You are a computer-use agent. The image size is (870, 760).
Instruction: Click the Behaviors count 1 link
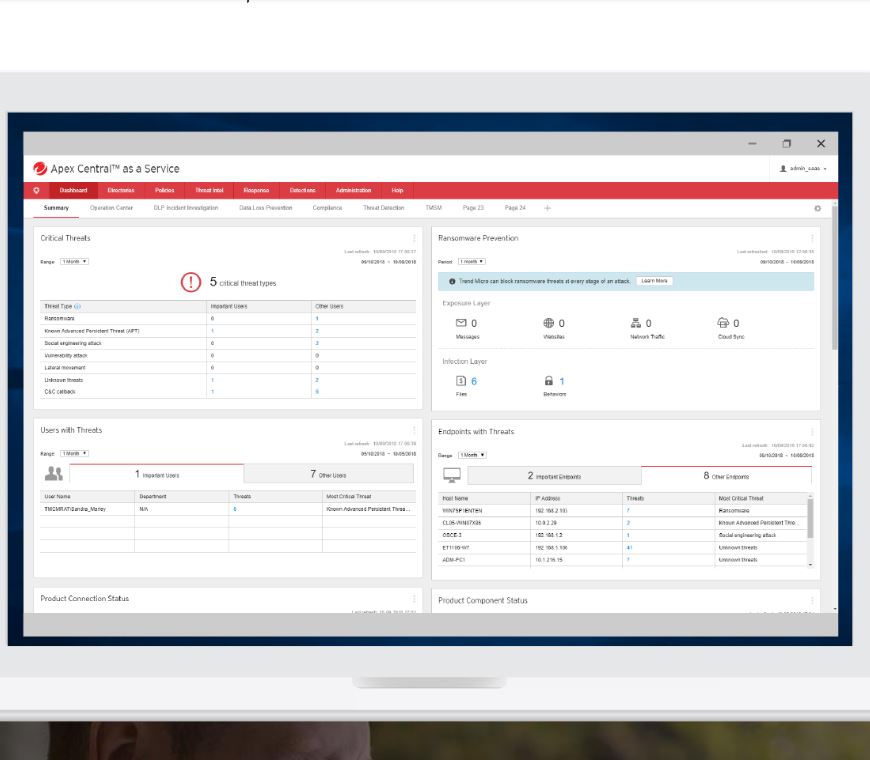[562, 381]
